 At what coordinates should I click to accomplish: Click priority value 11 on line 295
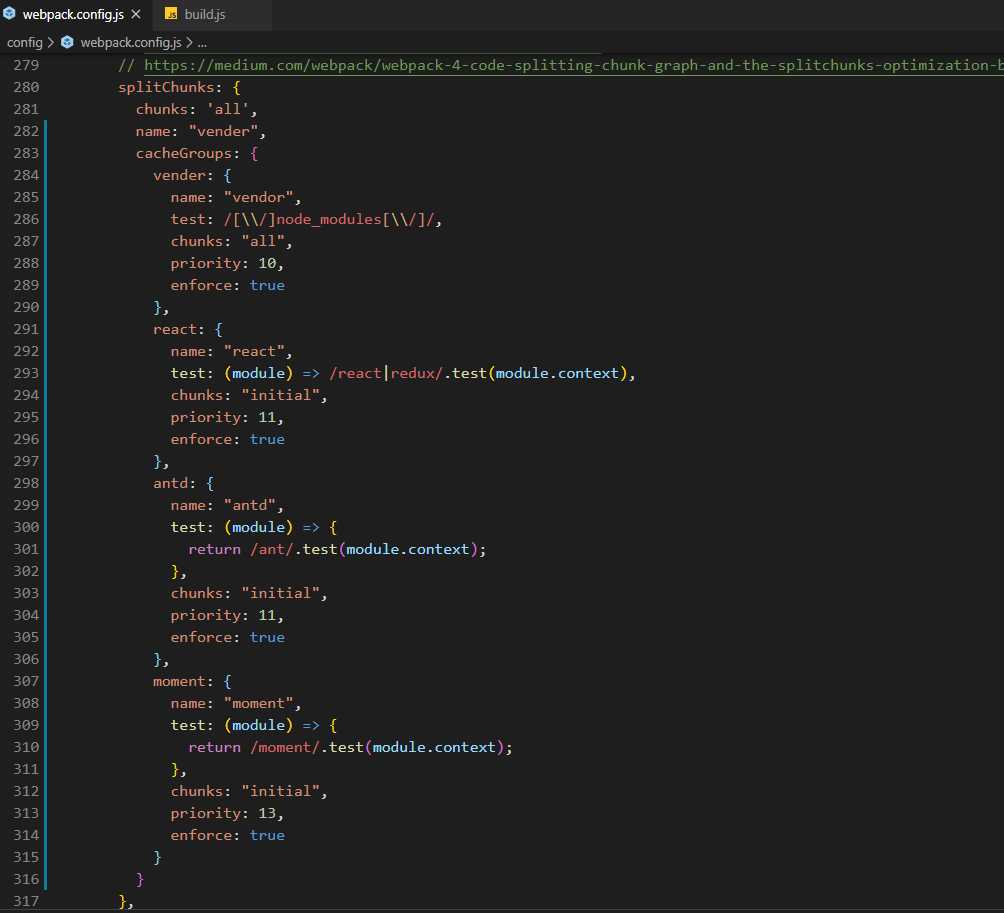pyautogui.click(x=267, y=417)
